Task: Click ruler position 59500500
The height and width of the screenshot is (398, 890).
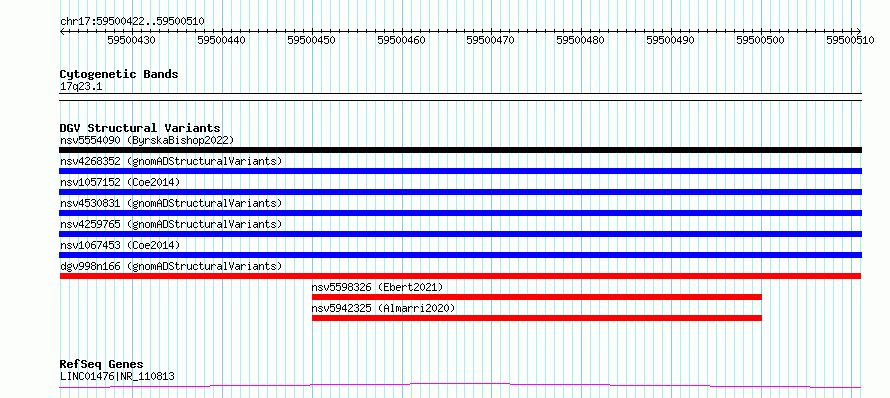Action: (x=760, y=40)
